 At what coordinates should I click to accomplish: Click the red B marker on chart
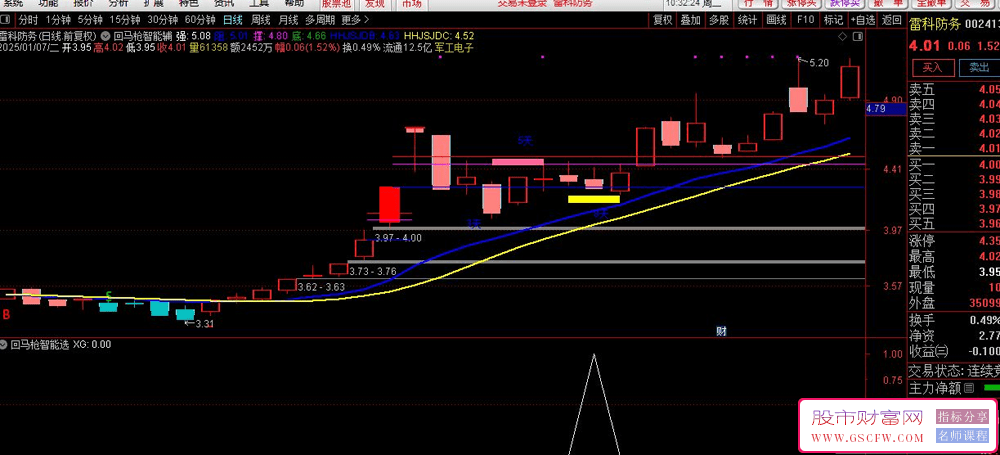6,314
